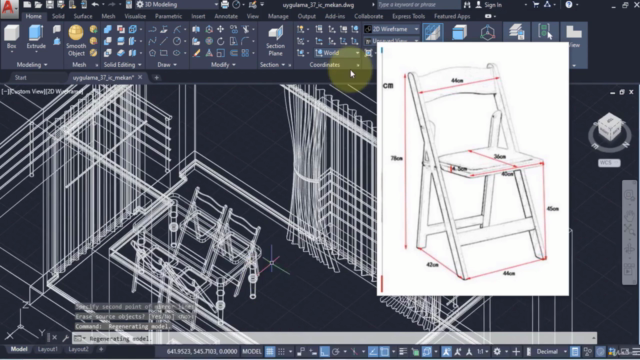Image resolution: width=640 pixels, height=360 pixels.
Task: Expand the Draw panel
Action: (167, 64)
